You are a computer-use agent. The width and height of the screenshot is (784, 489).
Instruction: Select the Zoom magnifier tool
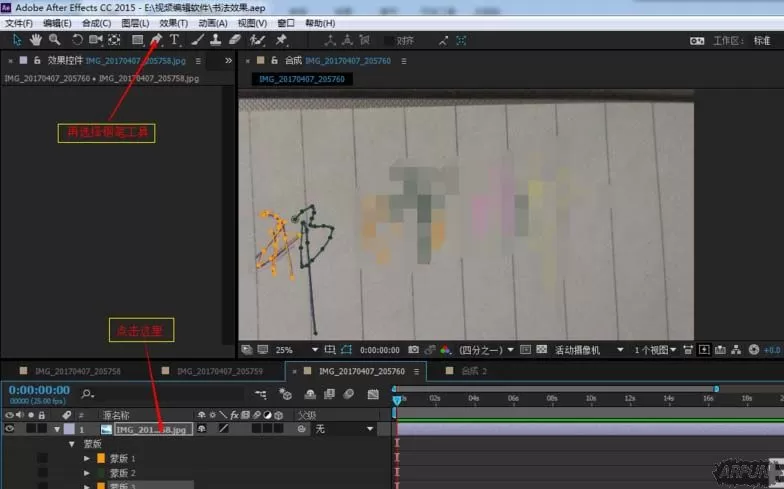(54, 40)
